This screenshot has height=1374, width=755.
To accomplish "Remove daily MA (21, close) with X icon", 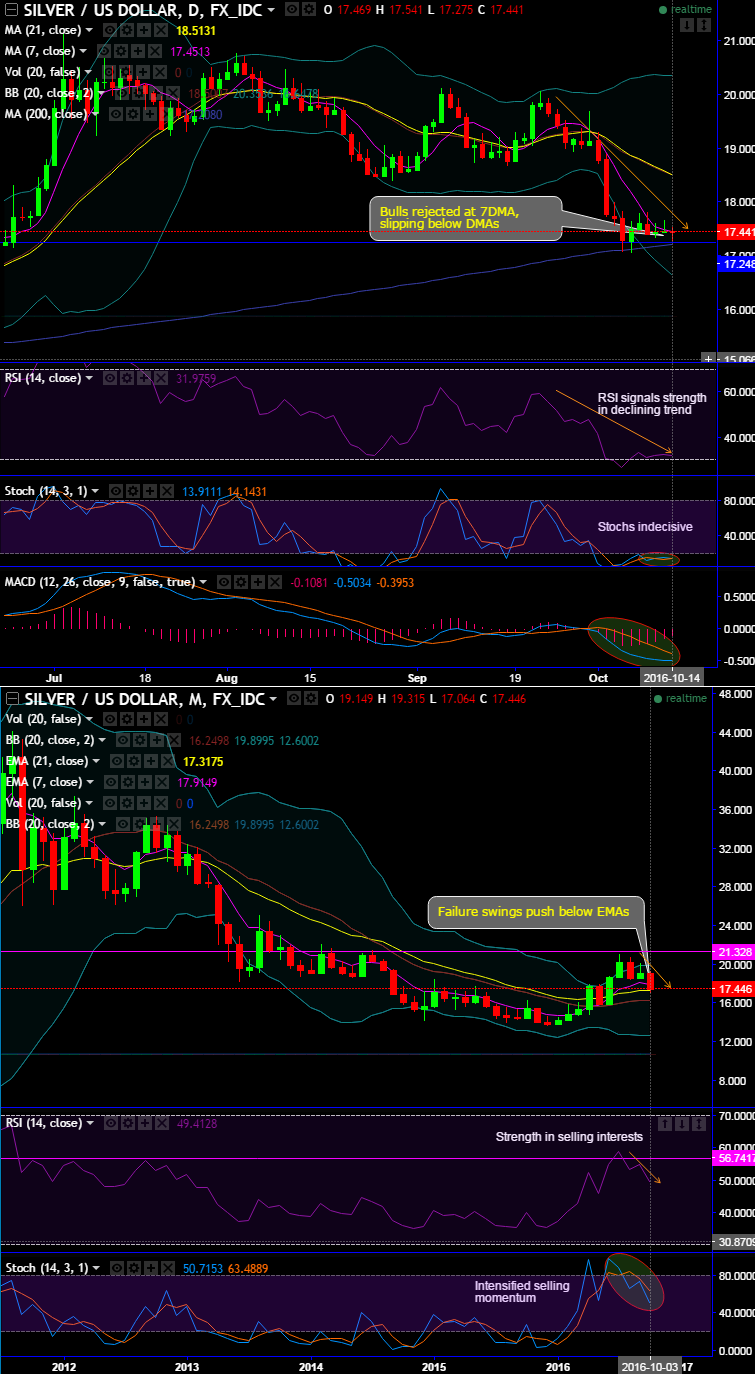I will pos(160,30).
